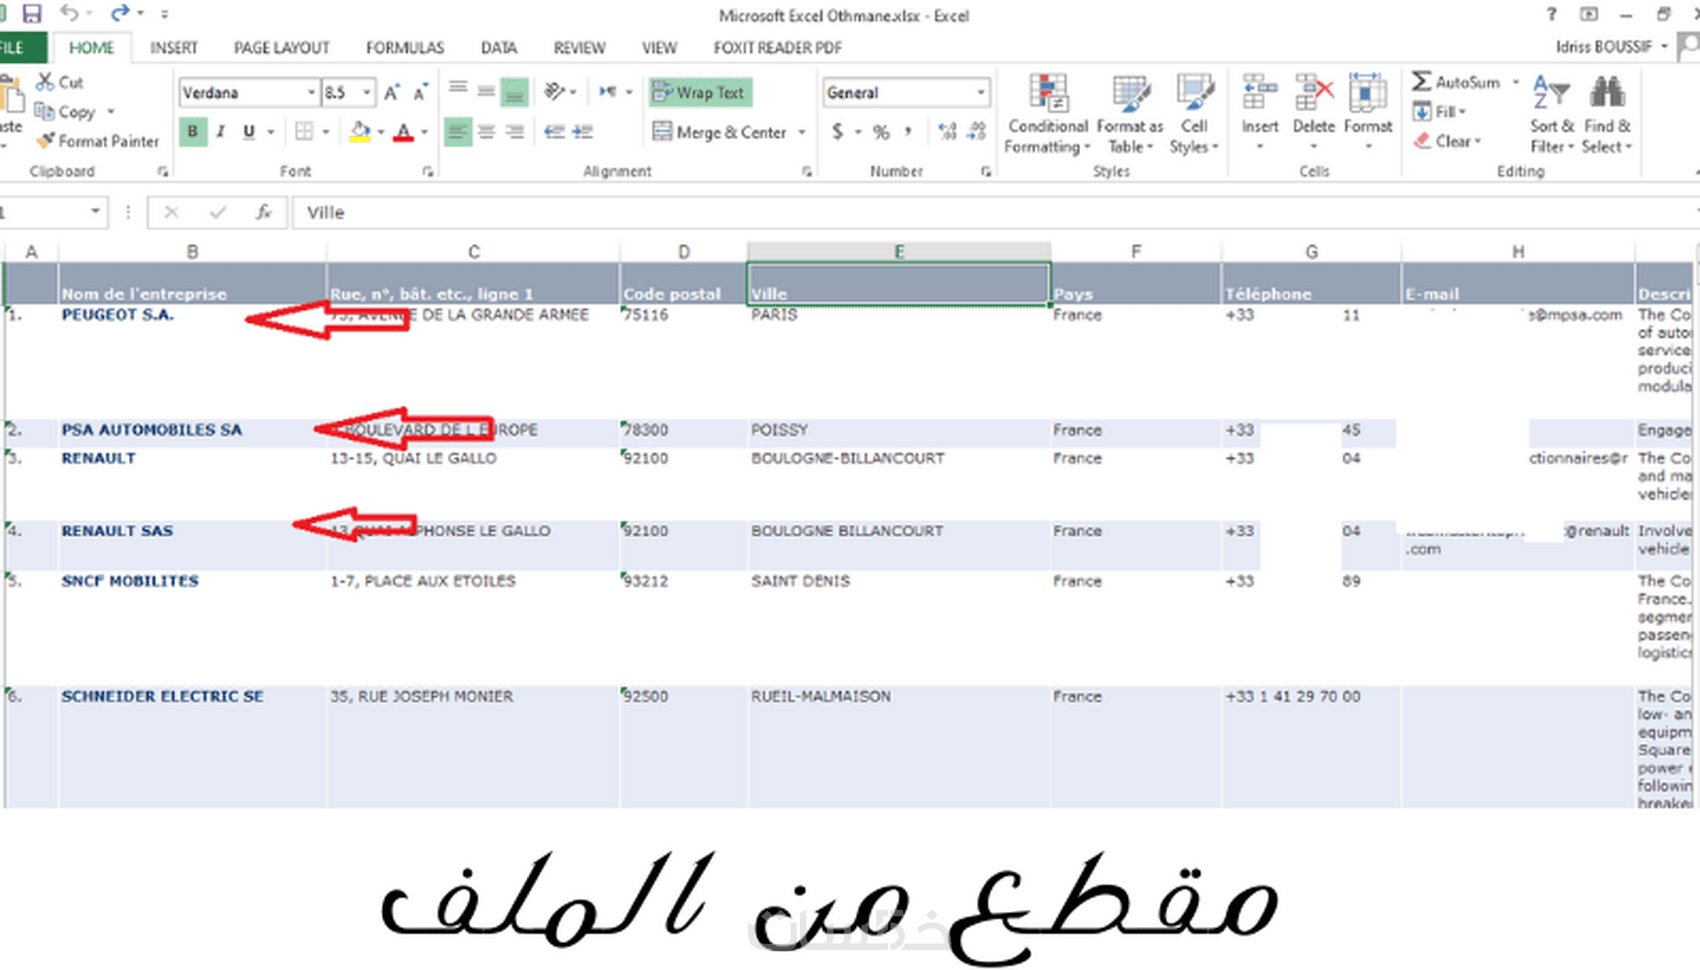Click the Merge & Center button

tap(720, 132)
